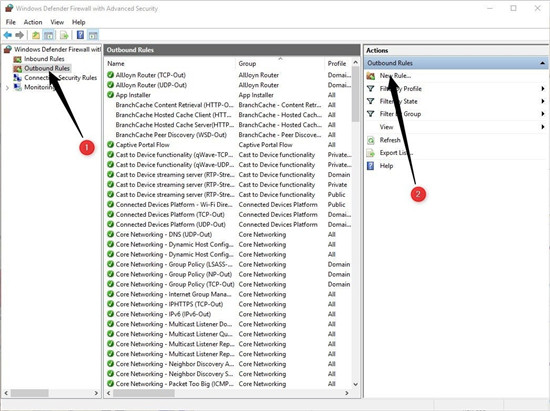Click the Export List toolbar icon
Image resolution: width=550 pixels, height=411 pixels.
click(64, 35)
